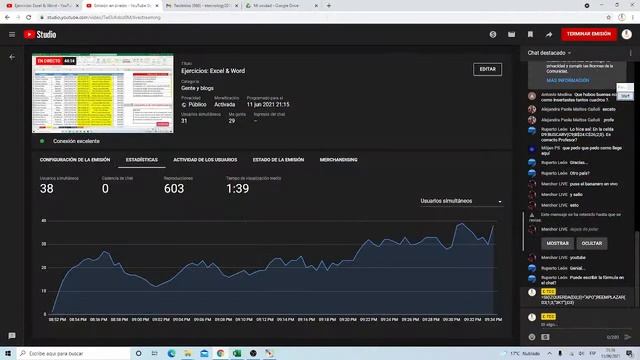The width and height of the screenshot is (640, 360).
Task: Open Microsoft Edge from the taskbar
Action: tap(171, 353)
